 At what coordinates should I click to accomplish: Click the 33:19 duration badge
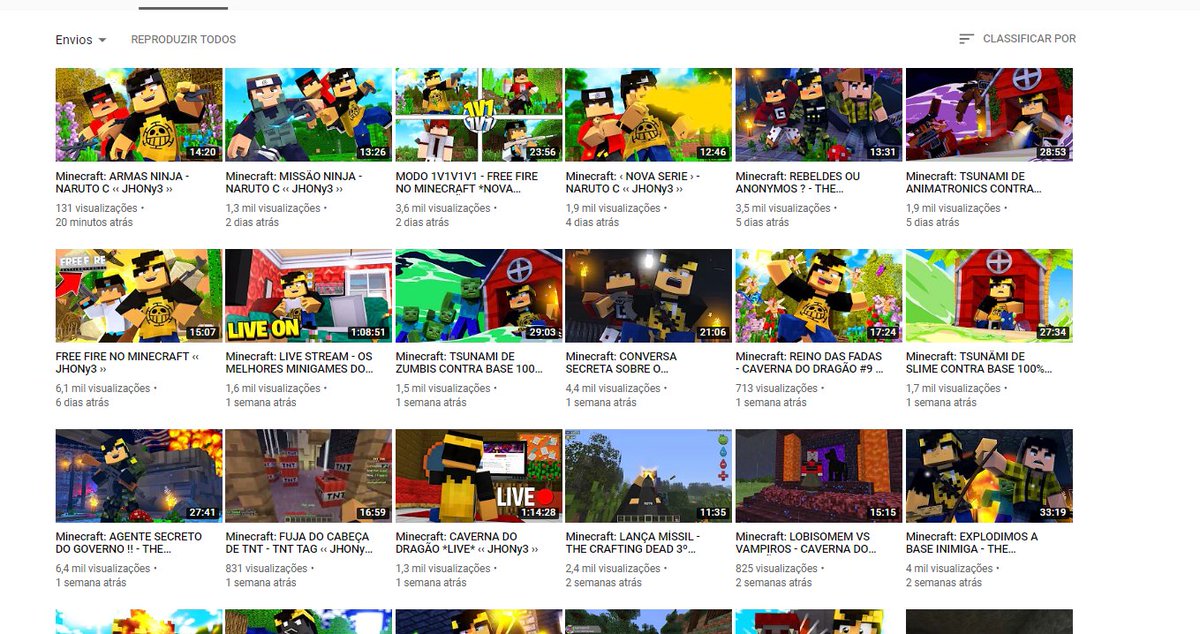1054,513
